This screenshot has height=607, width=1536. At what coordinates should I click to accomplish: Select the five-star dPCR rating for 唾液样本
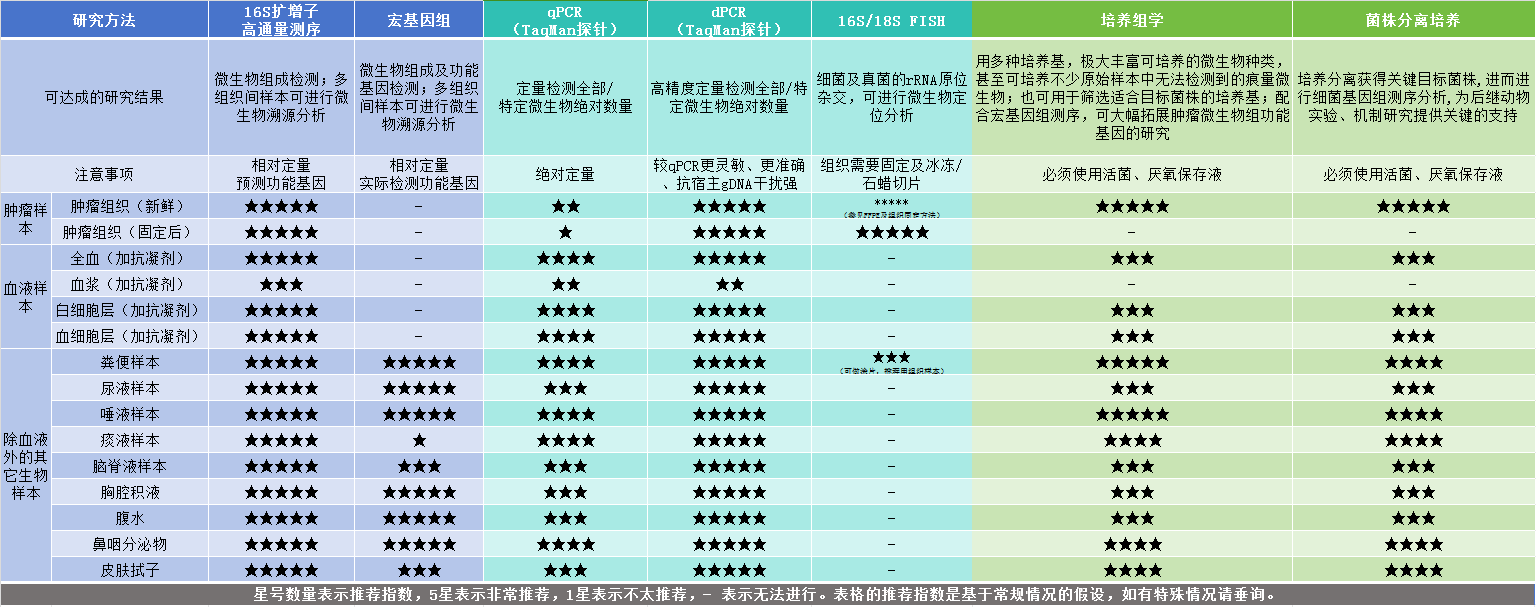(729, 414)
